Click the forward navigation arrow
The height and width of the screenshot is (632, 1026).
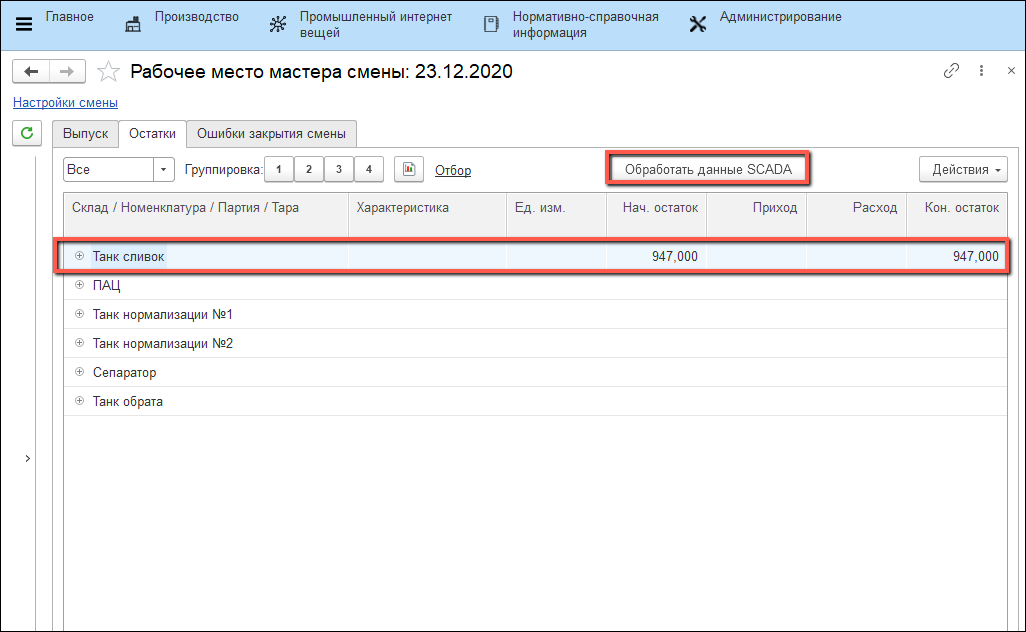[67, 72]
